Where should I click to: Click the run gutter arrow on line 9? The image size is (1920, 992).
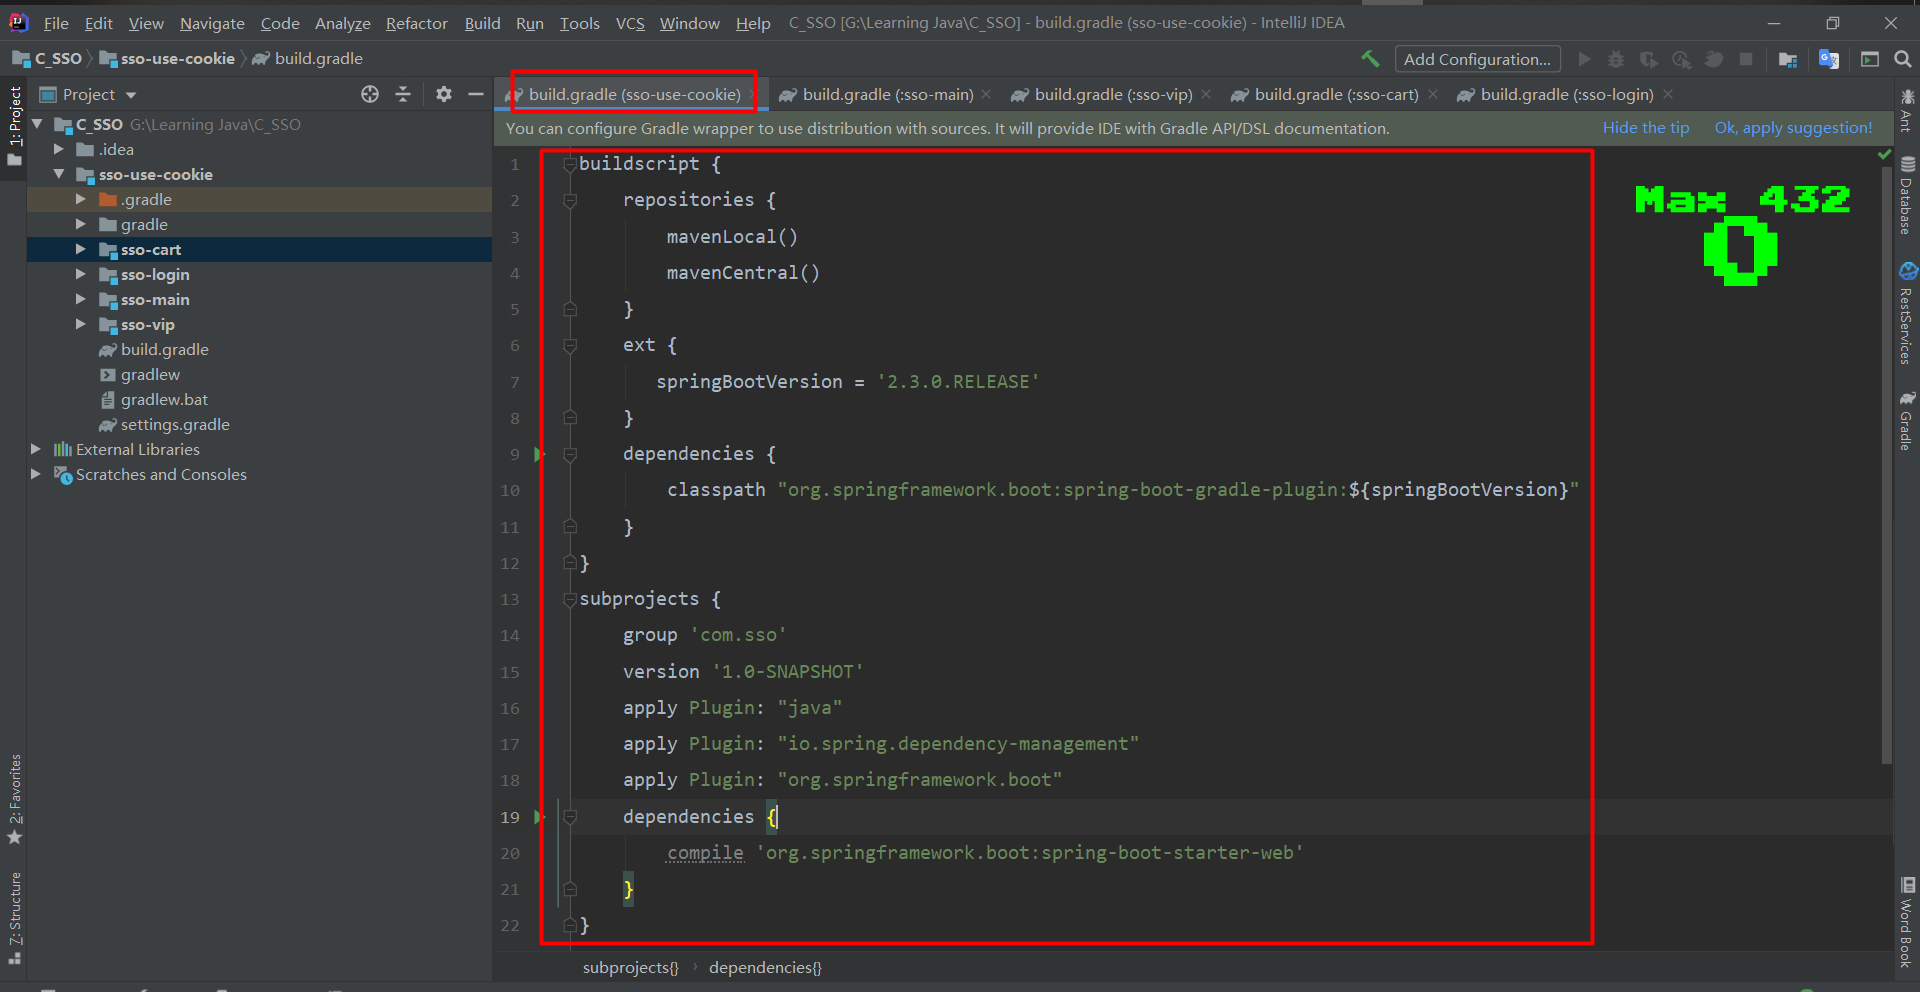(x=539, y=454)
